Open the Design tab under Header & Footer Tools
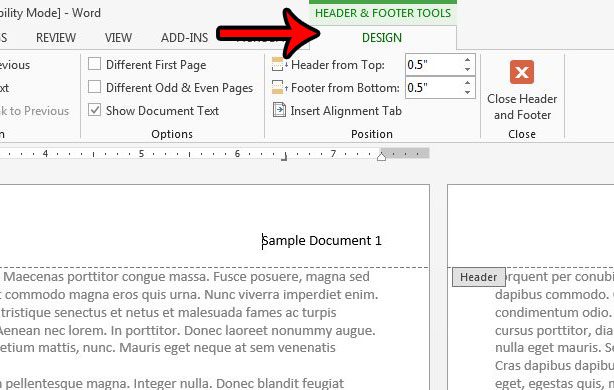614x390 pixels. coord(382,38)
